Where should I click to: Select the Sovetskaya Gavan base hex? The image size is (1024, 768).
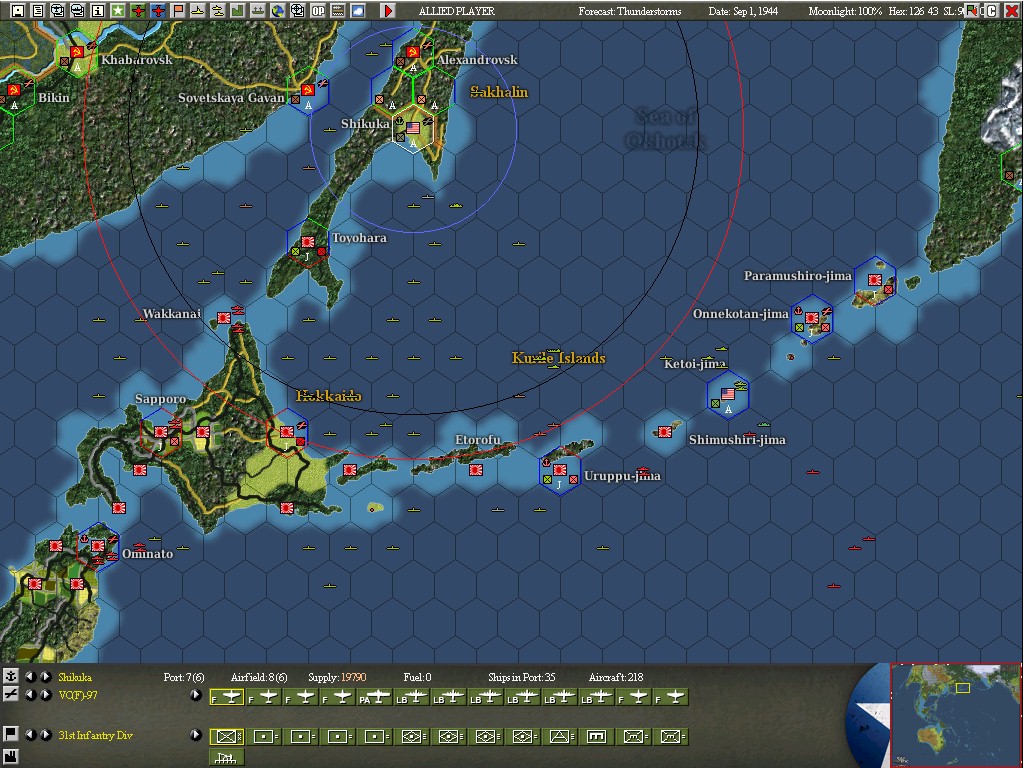308,91
